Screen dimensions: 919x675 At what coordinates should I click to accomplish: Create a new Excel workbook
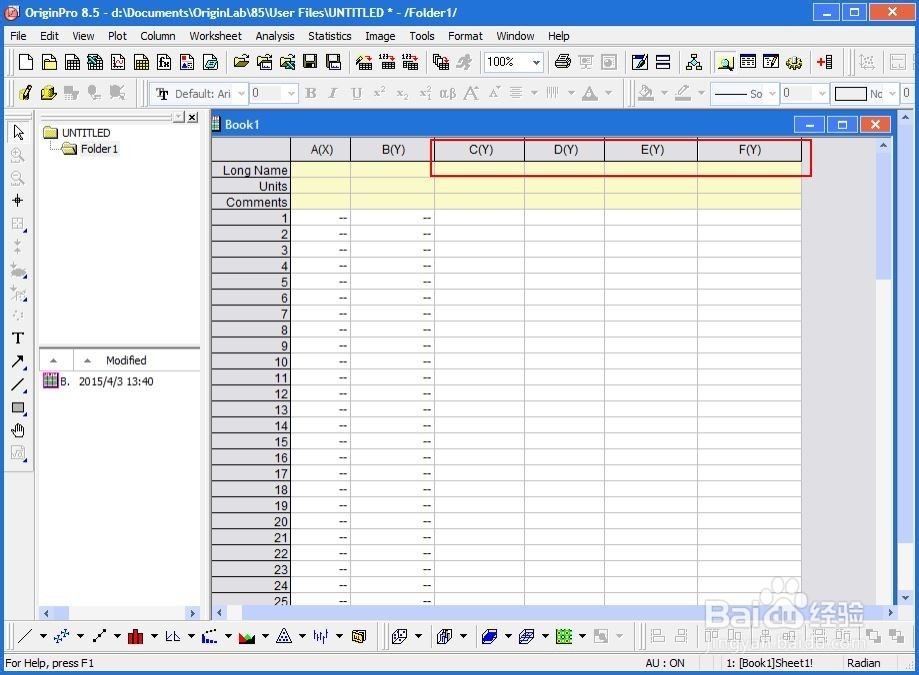click(x=95, y=62)
